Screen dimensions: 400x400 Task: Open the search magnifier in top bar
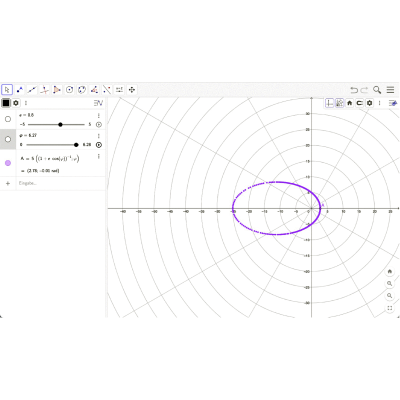click(x=377, y=90)
